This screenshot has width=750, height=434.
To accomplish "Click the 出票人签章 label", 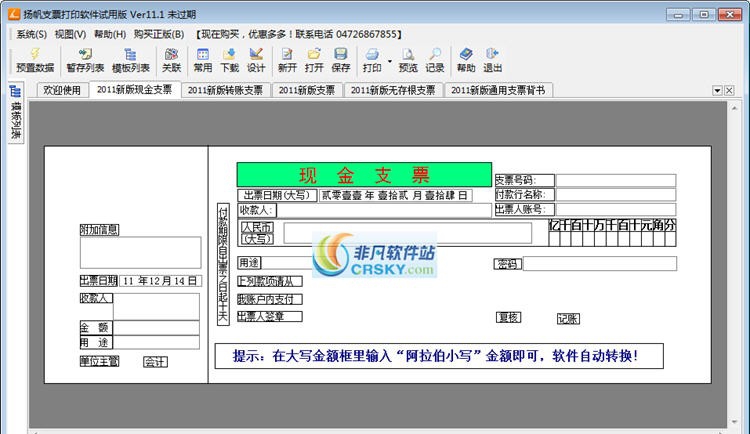I will coord(270,317).
